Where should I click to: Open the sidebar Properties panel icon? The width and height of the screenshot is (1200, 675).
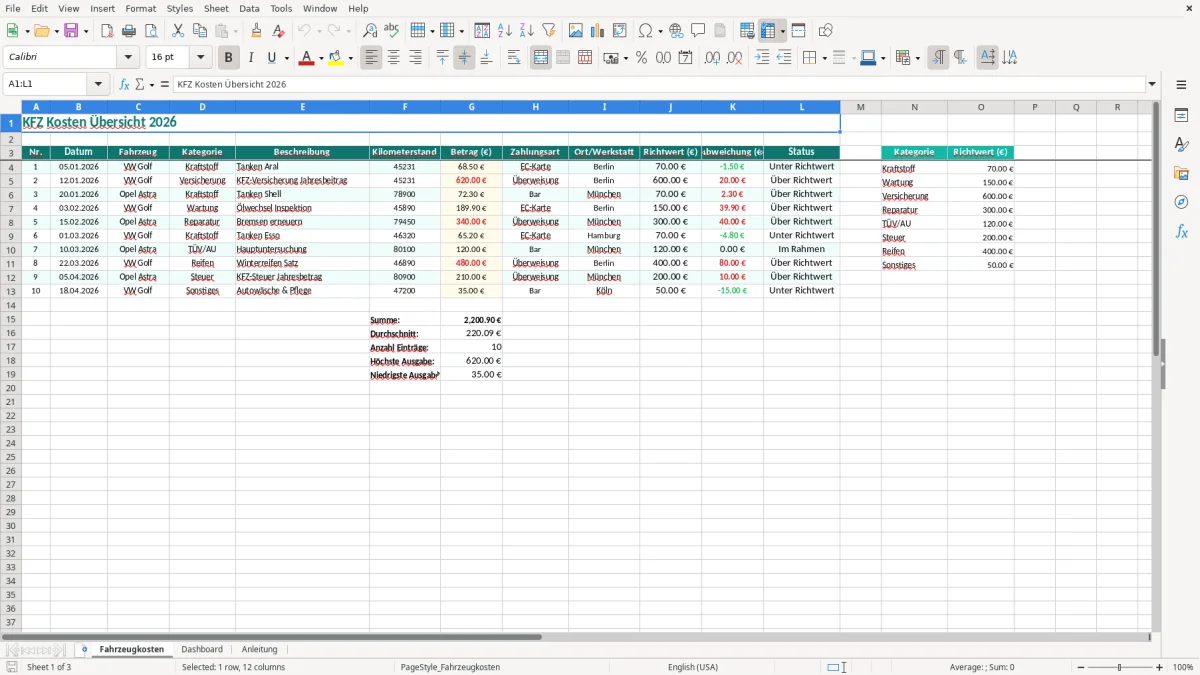pyautogui.click(x=1181, y=116)
